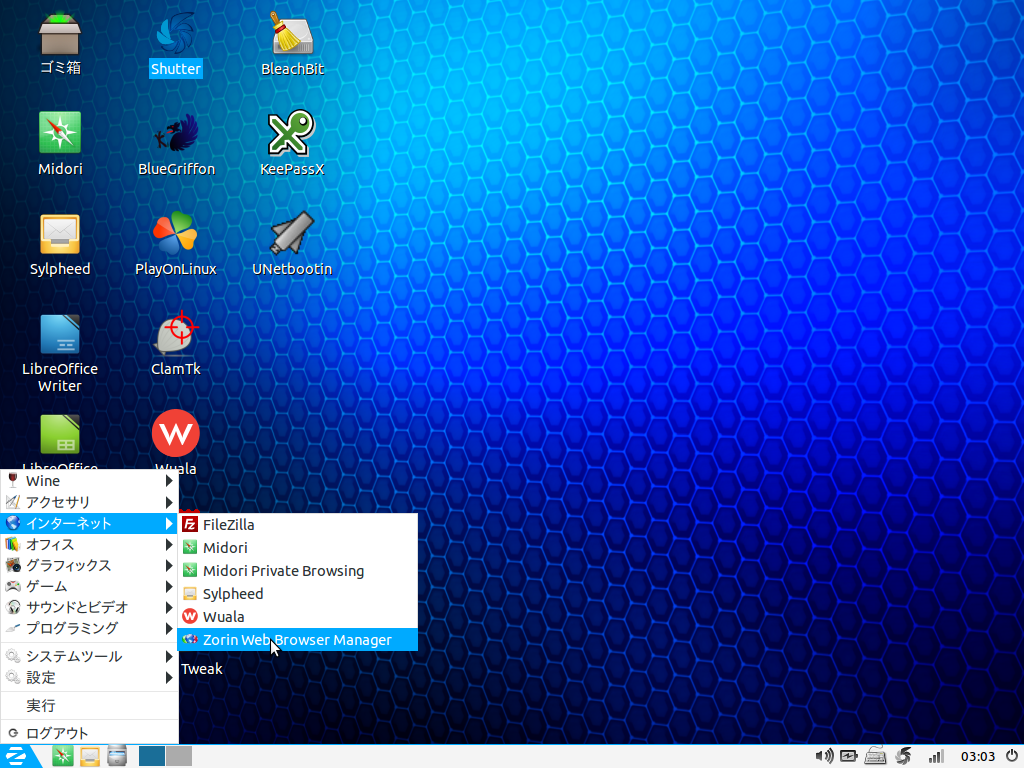Expand the オフィス submenu

pos(89,544)
